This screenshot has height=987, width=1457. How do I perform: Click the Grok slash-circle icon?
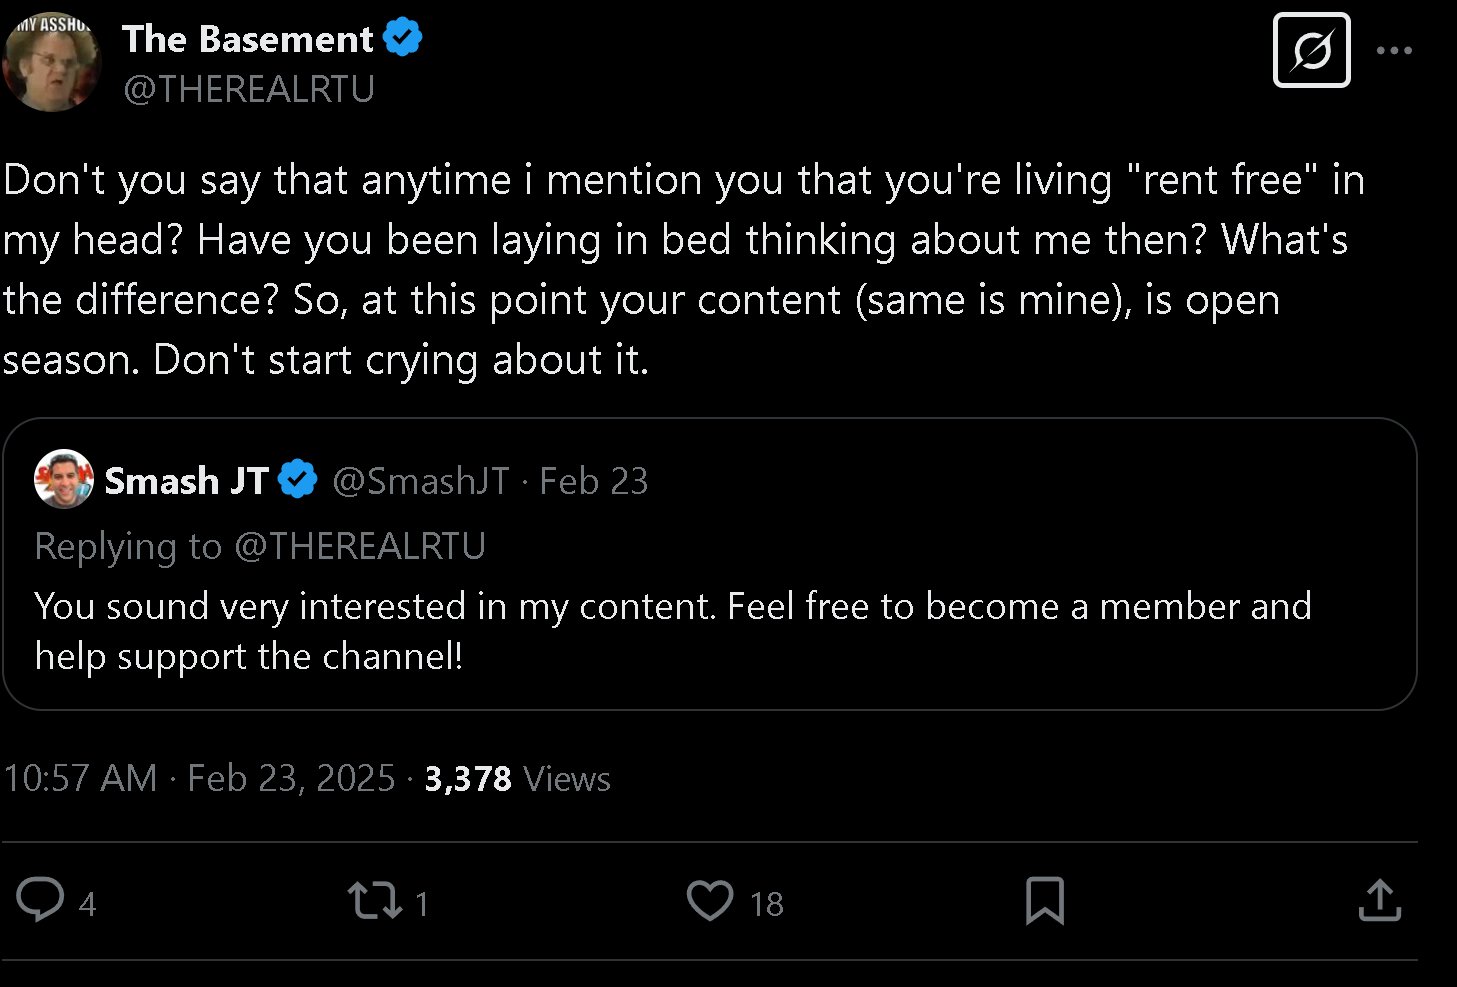tap(1312, 50)
